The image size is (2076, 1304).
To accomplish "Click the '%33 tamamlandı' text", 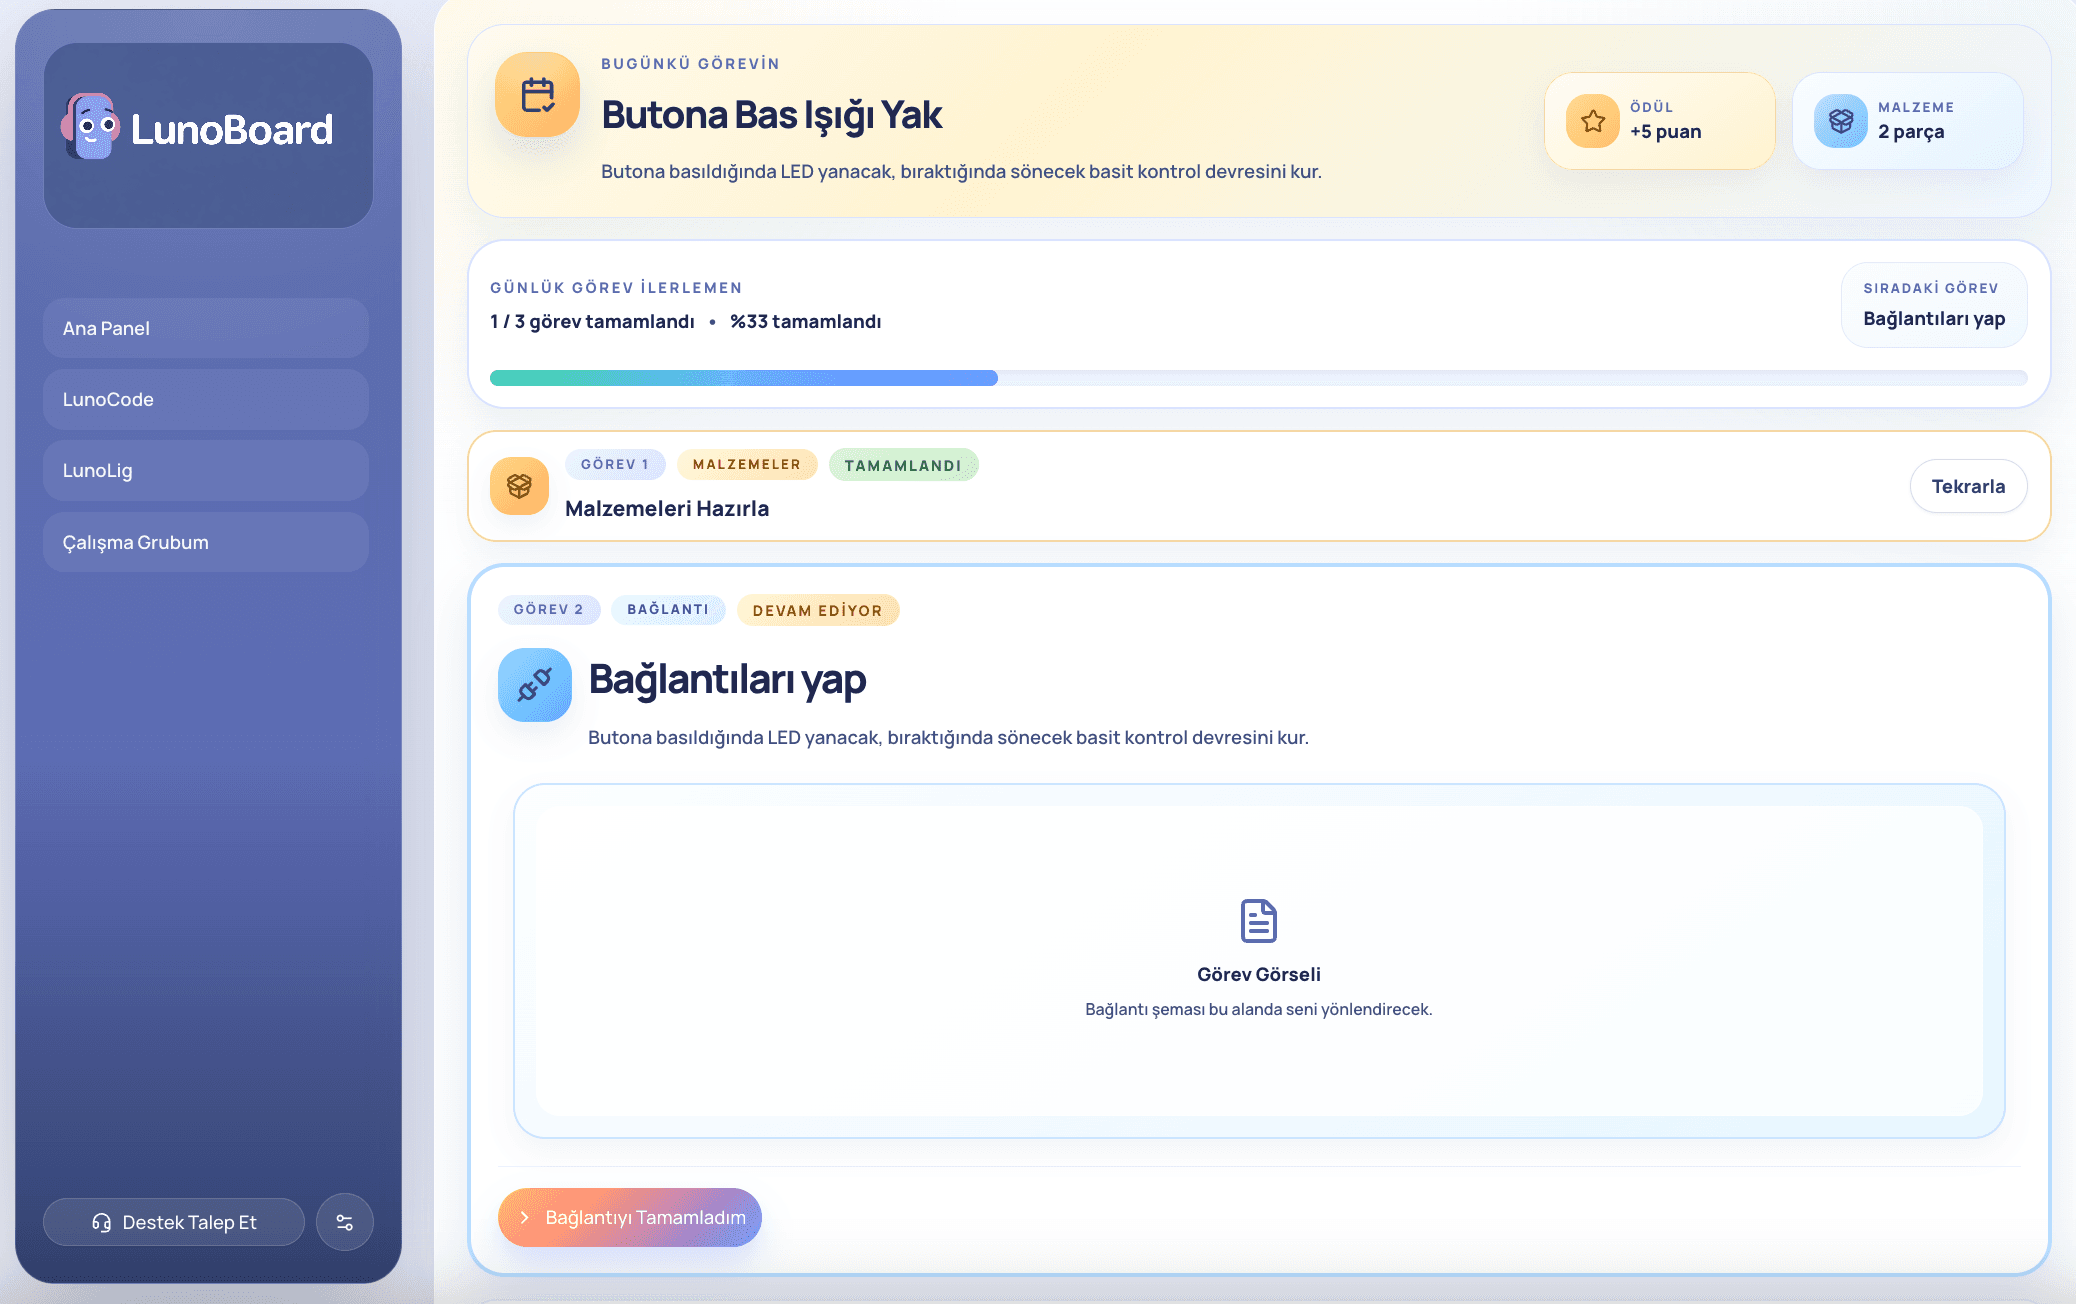I will click(x=806, y=321).
